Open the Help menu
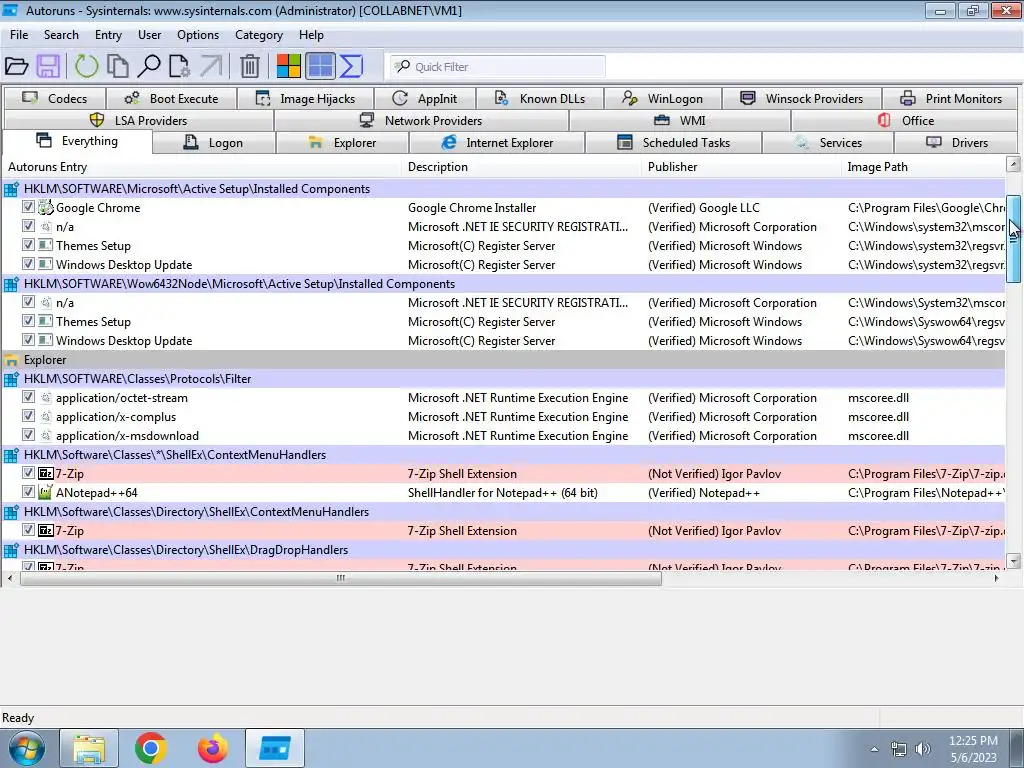 (311, 35)
